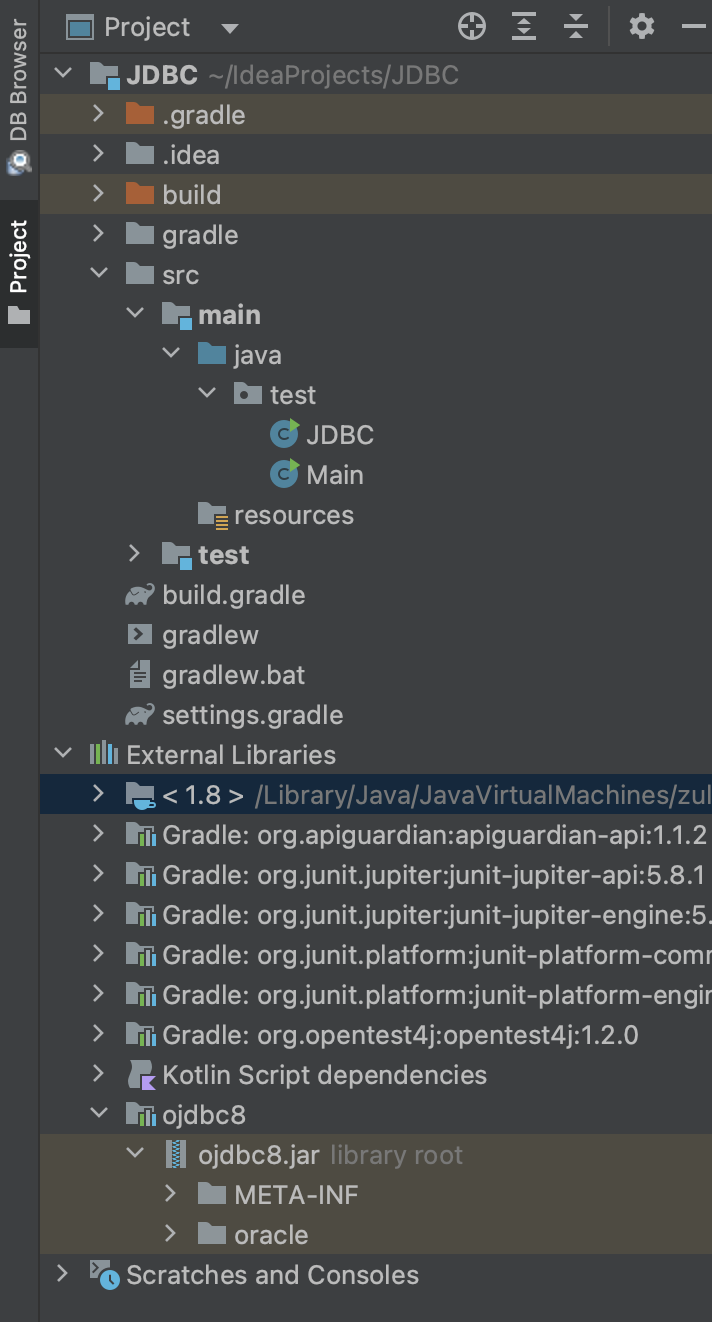The image size is (712, 1322).
Task: Expand the build folder chevron
Action: click(98, 194)
